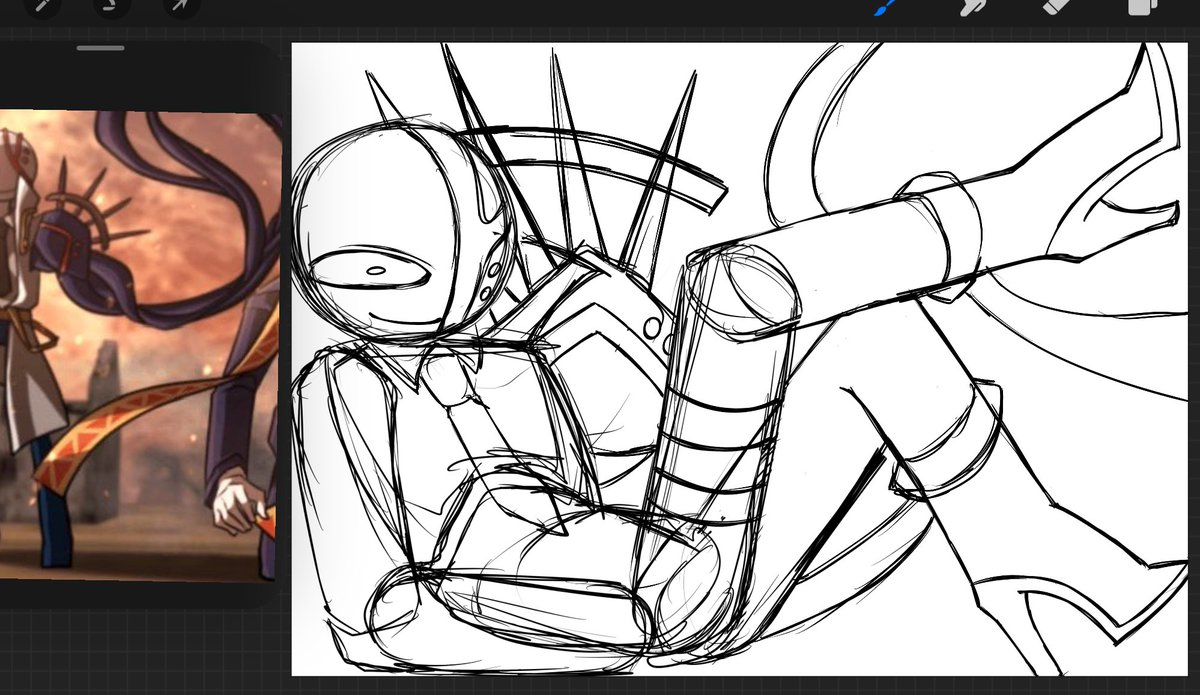Open the Adjustments magic wand menu
This screenshot has height=695, width=1200.
pos(42,6)
